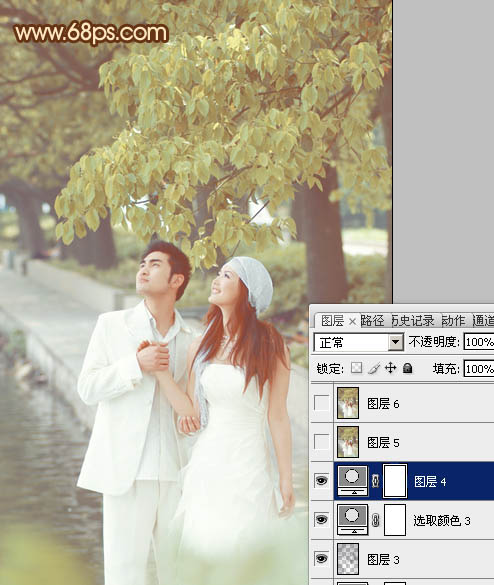Viewport: 494px width, 585px height.
Task: Hide the 图层 3 layer
Action: (321, 559)
